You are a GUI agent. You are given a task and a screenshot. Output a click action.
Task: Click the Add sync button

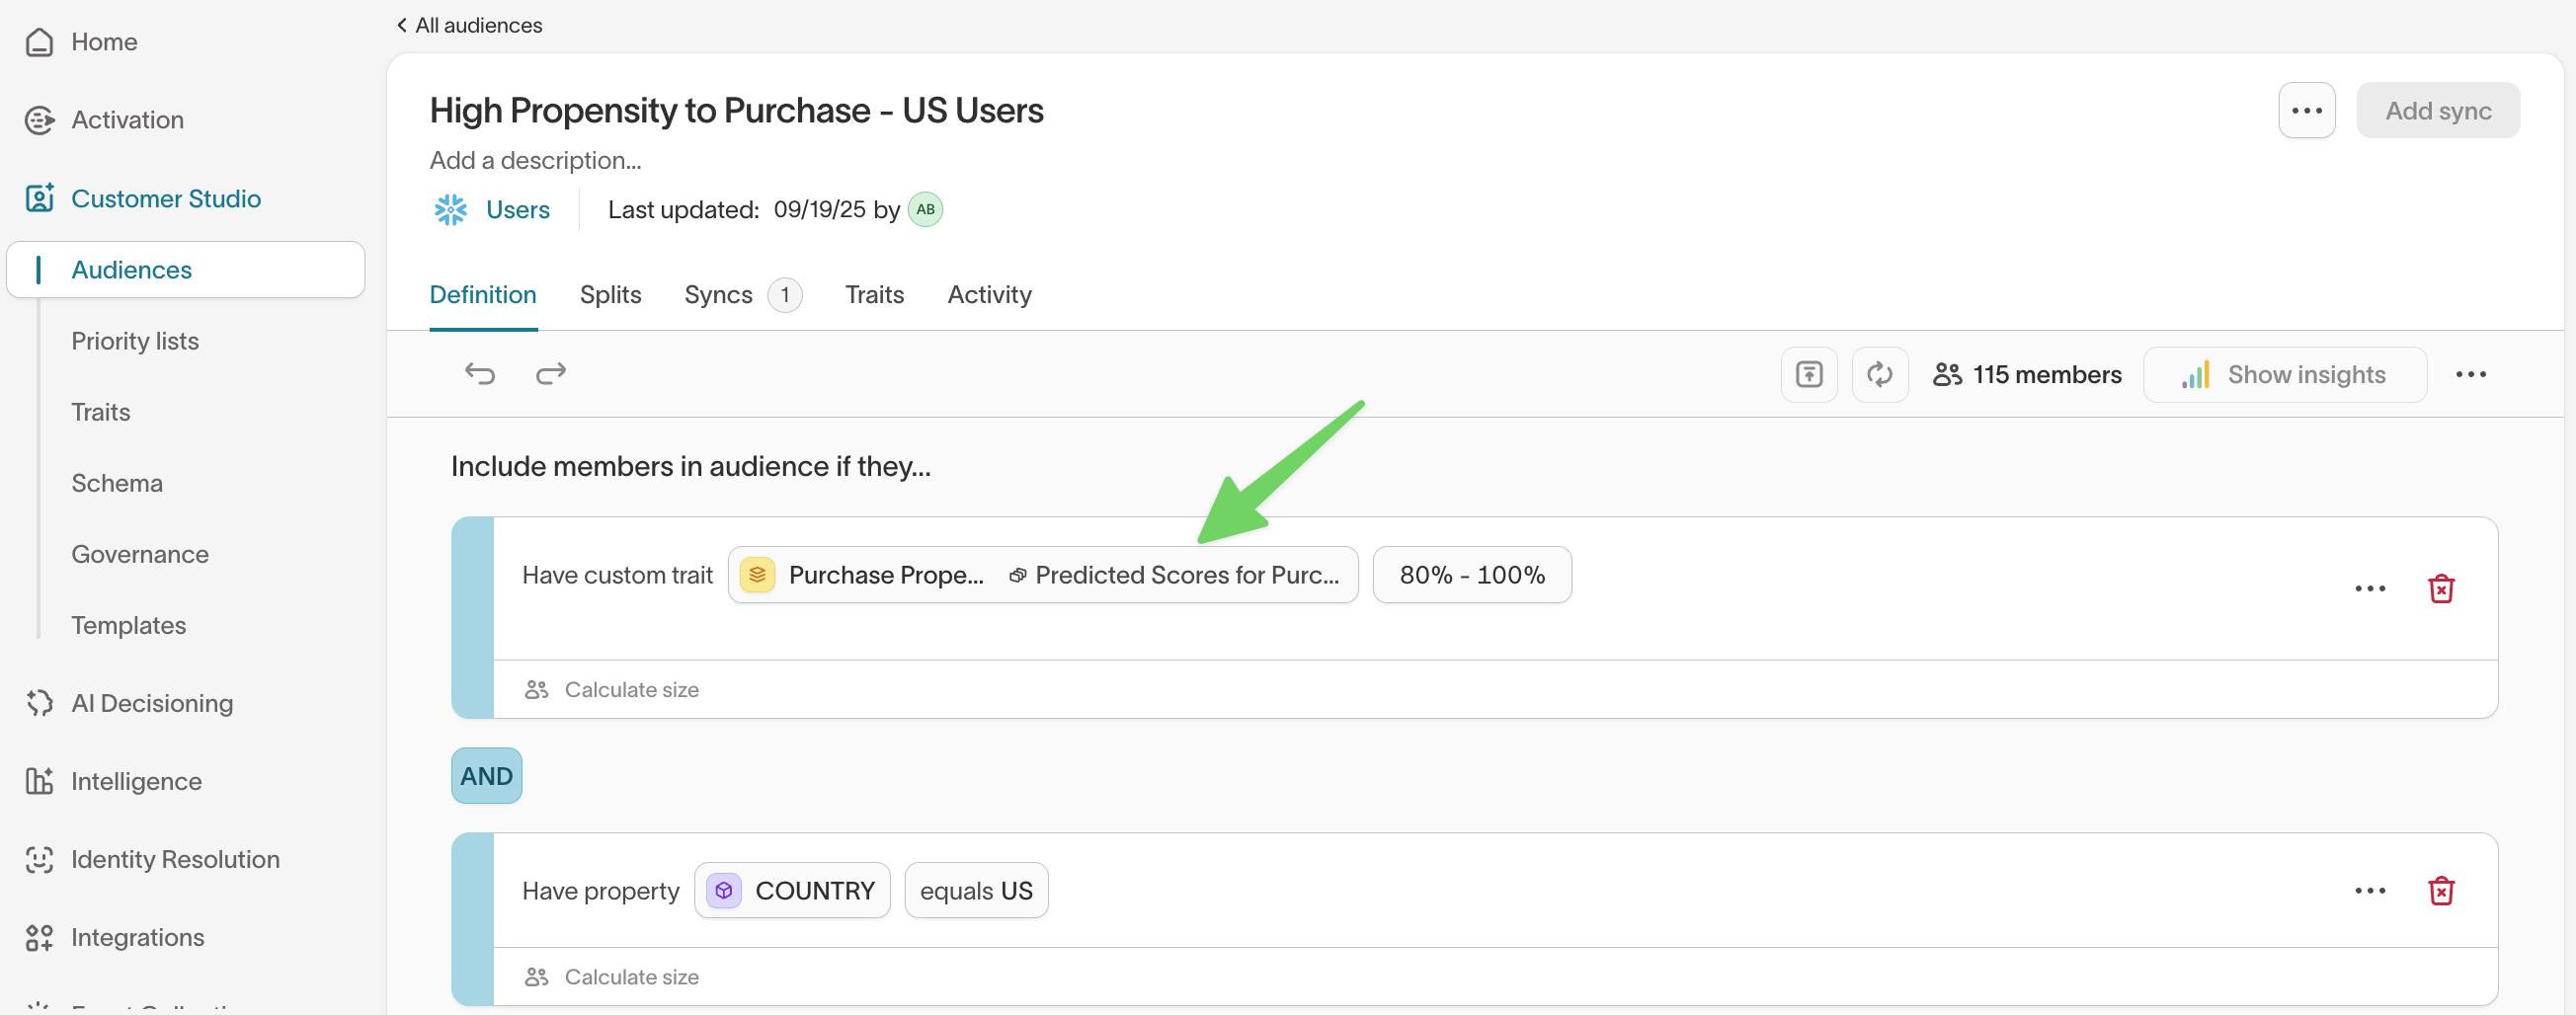coord(2437,110)
